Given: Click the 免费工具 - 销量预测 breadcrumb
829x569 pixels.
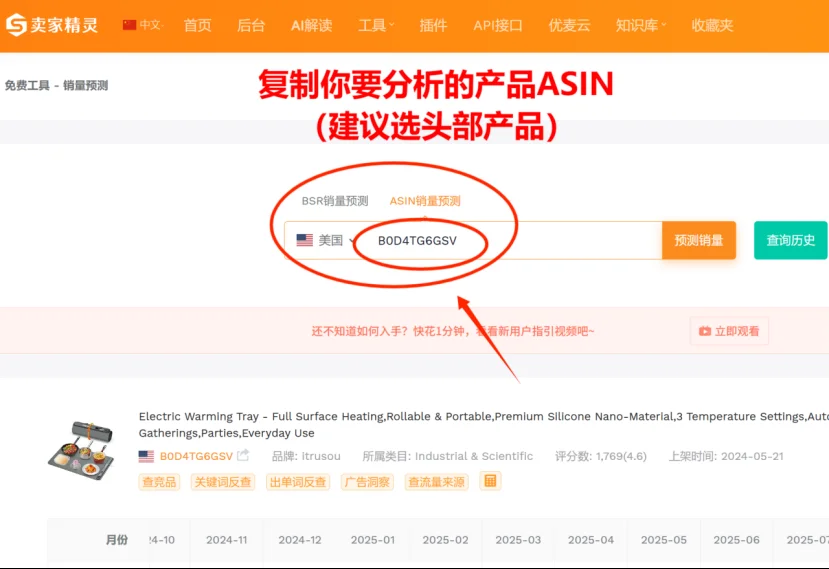Looking at the screenshot, I should click(x=57, y=86).
